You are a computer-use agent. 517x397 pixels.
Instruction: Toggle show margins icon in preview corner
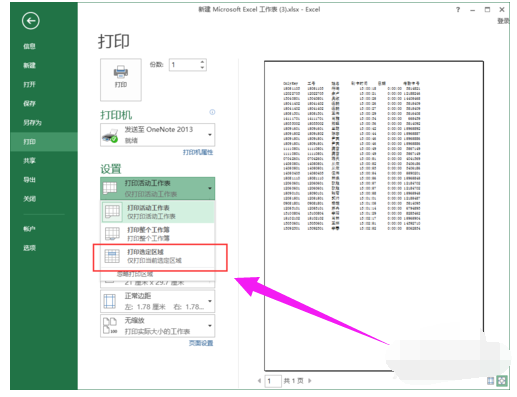pyautogui.click(x=490, y=381)
